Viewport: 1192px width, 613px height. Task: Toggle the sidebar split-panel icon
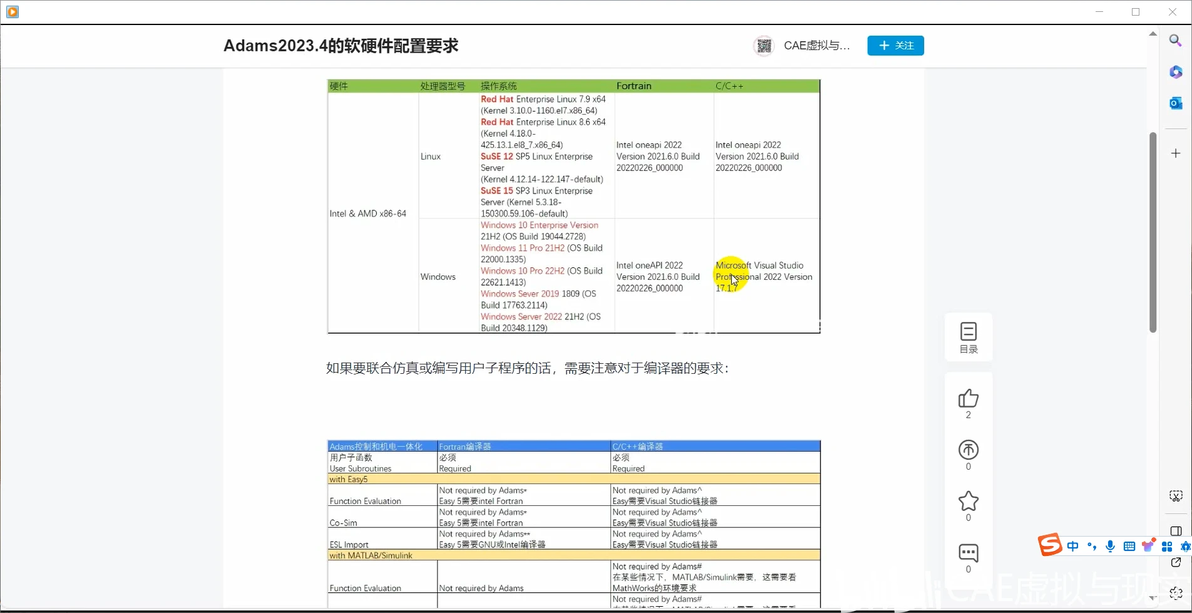[1175, 531]
